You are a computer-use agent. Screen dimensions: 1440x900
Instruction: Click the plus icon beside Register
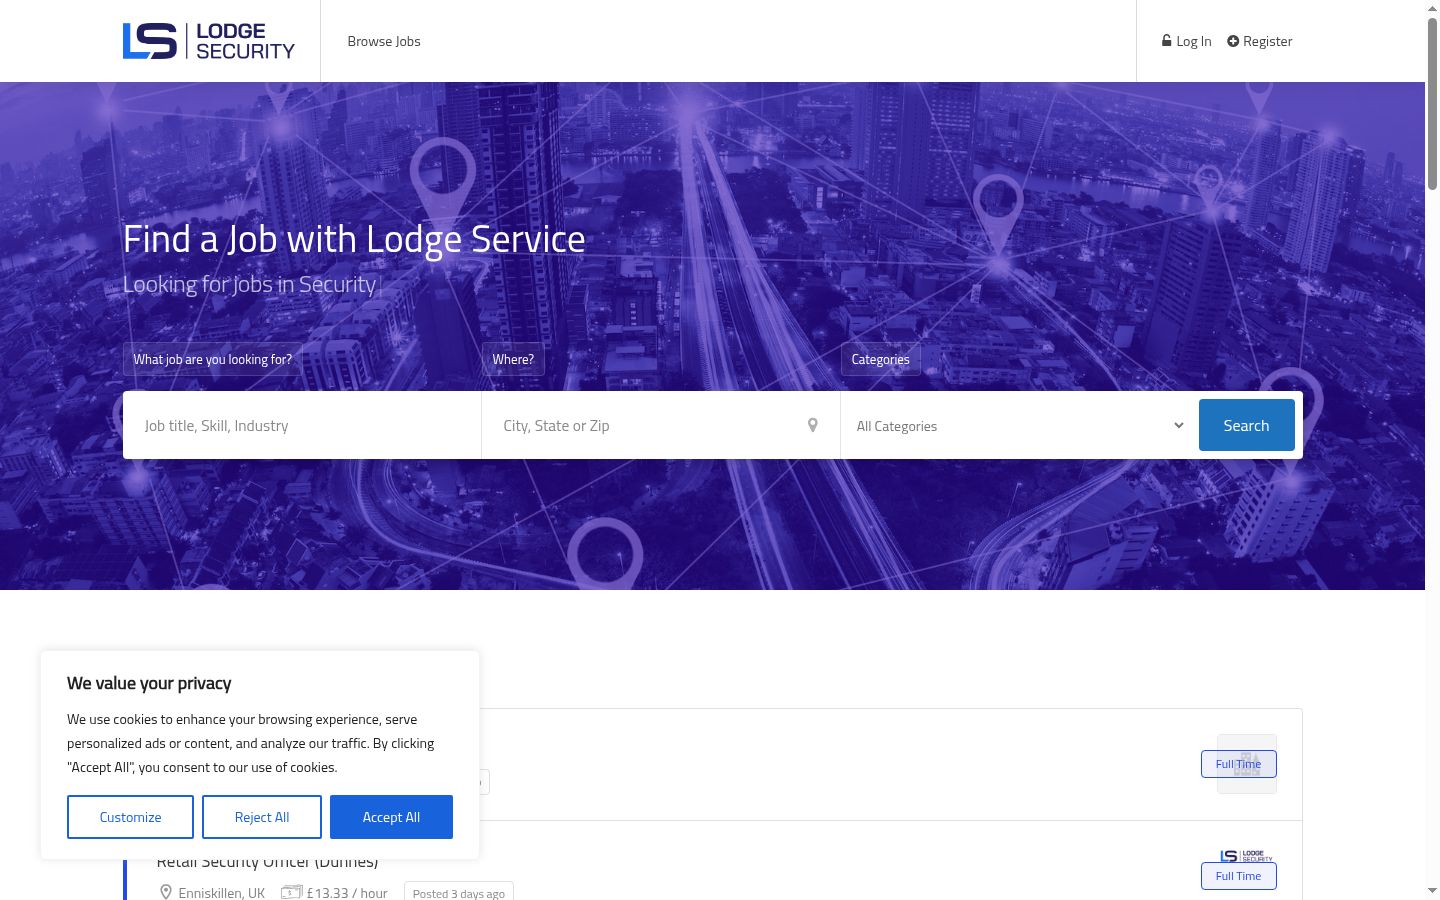coord(1233,41)
